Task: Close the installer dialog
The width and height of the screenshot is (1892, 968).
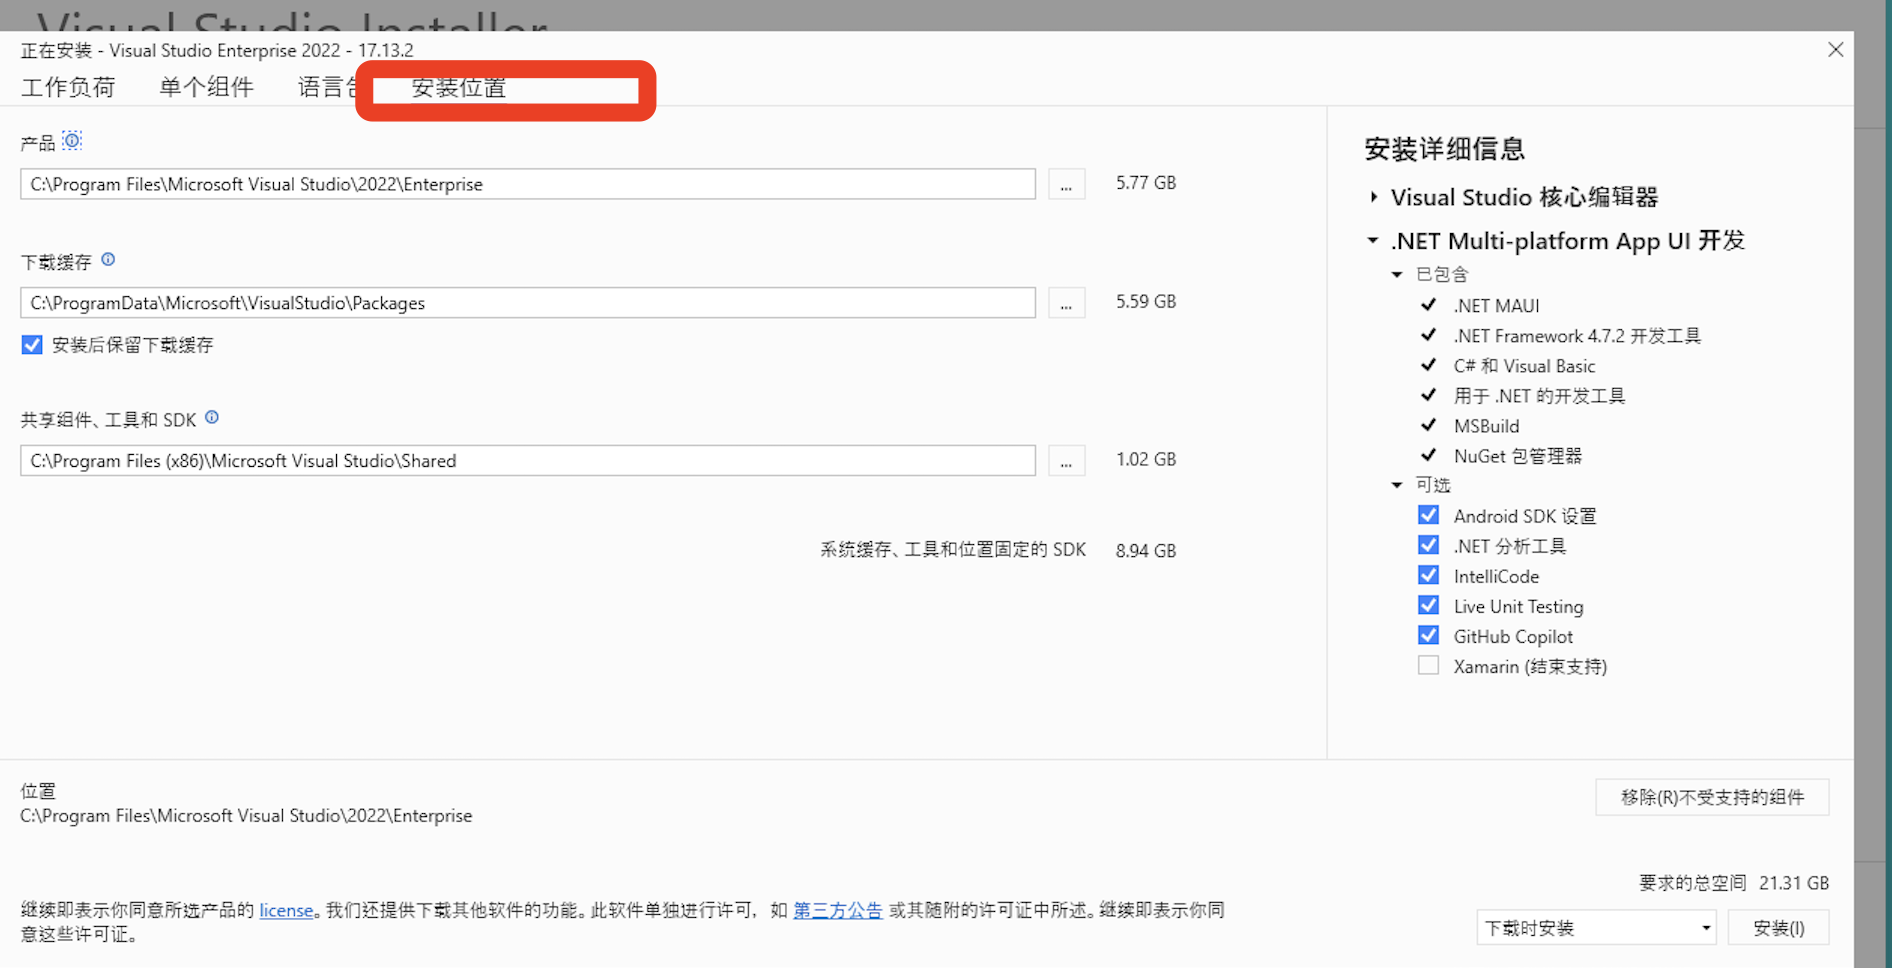Action: coord(1835,50)
